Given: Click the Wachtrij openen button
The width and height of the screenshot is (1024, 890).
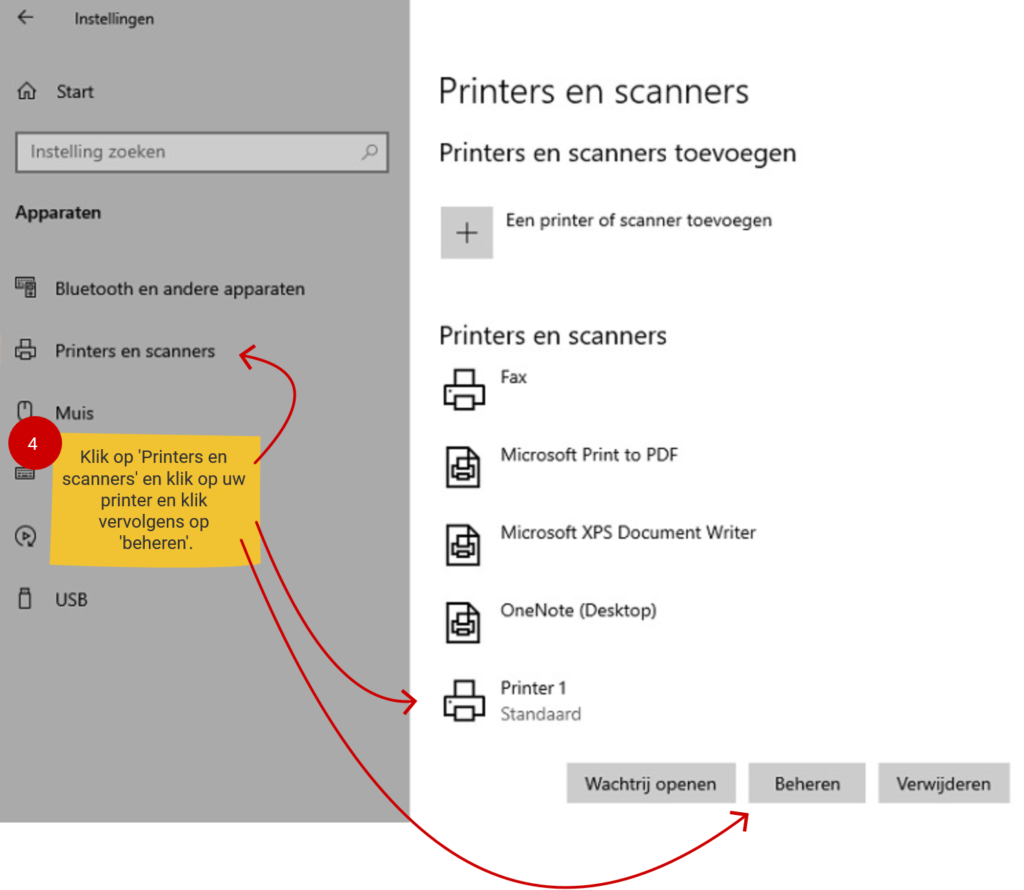Looking at the screenshot, I should point(650,783).
